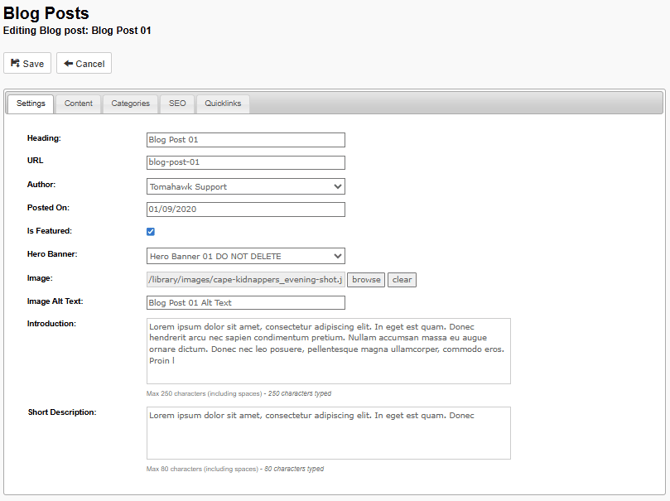Expand the Author dropdown

245,186
